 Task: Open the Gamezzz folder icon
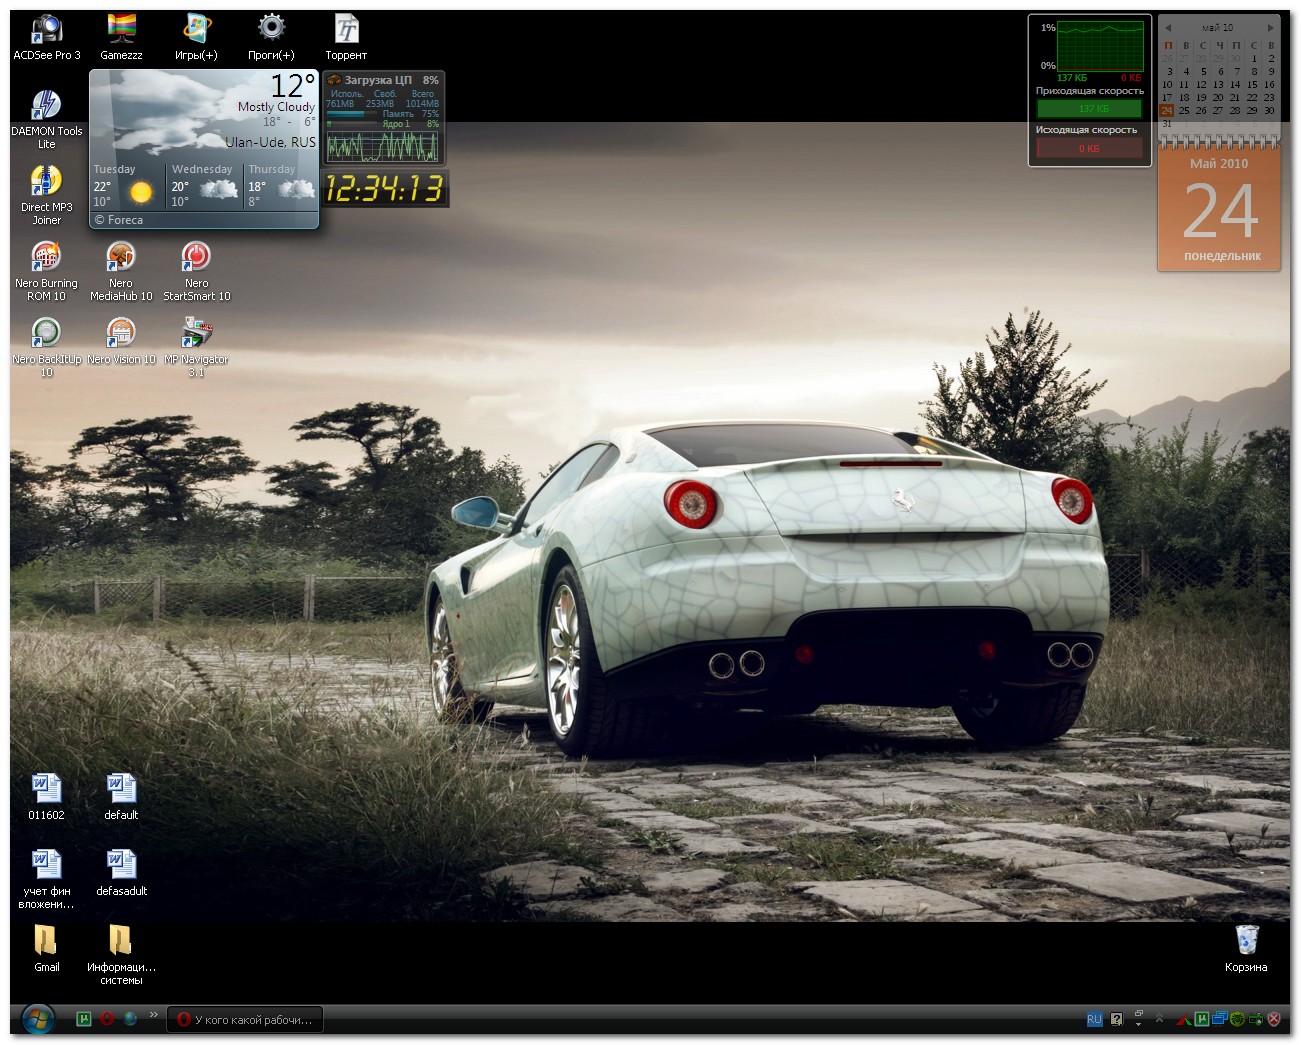(121, 30)
